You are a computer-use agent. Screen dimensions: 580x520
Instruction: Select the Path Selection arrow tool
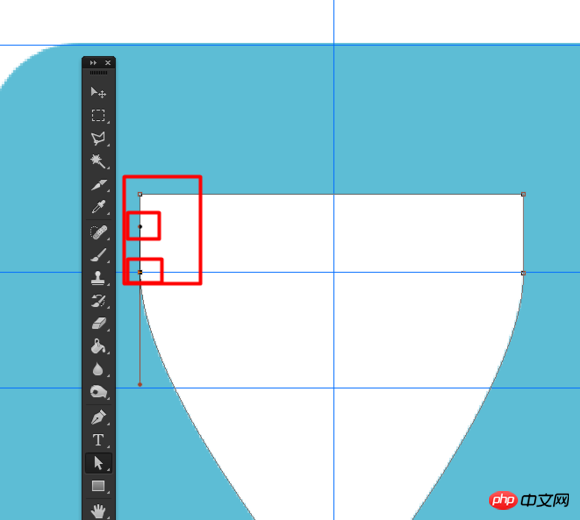pos(98,463)
